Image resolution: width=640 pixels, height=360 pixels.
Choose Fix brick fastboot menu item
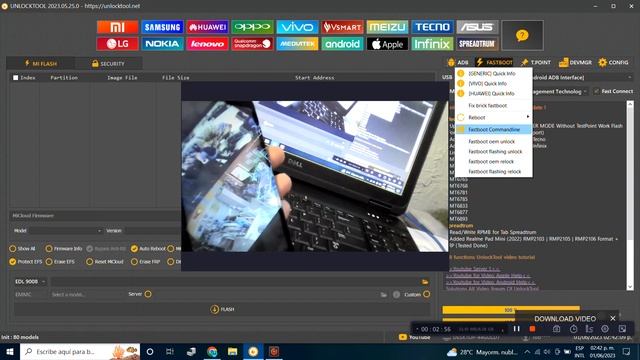pyautogui.click(x=493, y=105)
